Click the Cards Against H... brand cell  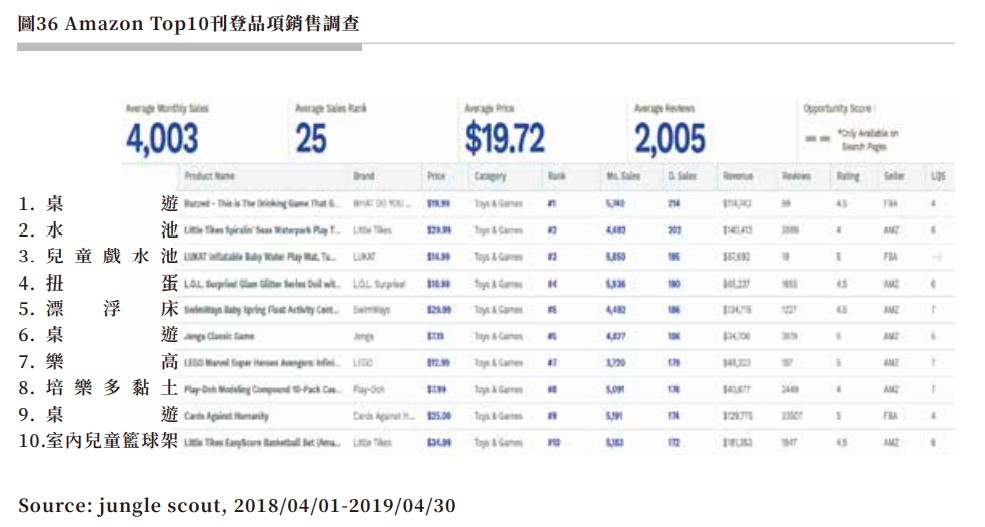384,416
